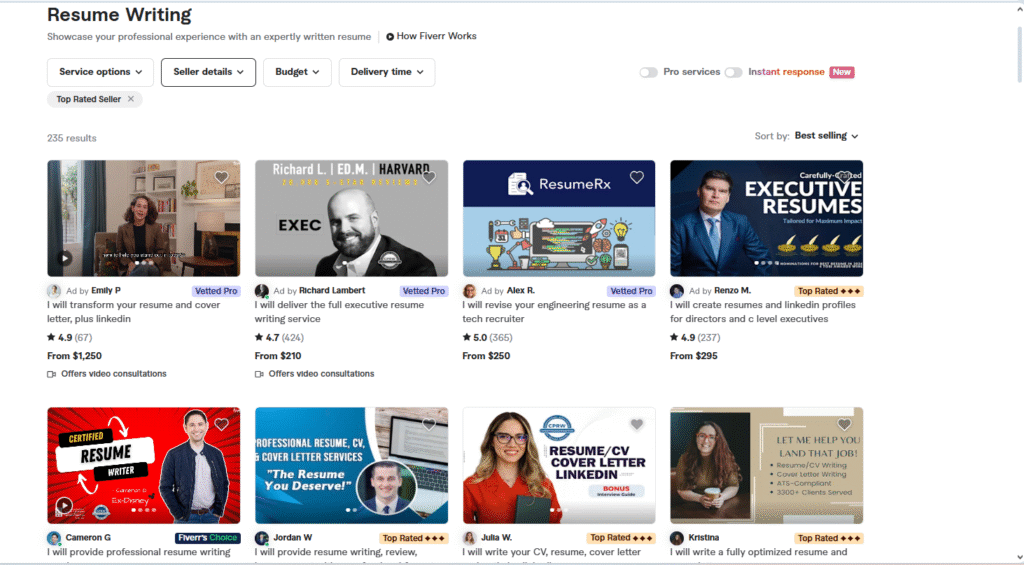Favorite Emily P's gig with heart icon
This screenshot has height=565, width=1024.
coord(221,177)
